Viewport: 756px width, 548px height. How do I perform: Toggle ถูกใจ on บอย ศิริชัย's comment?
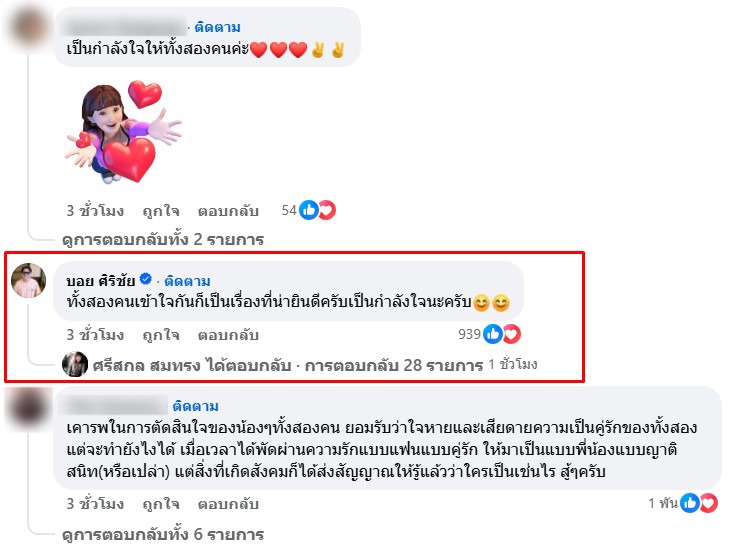click(161, 335)
